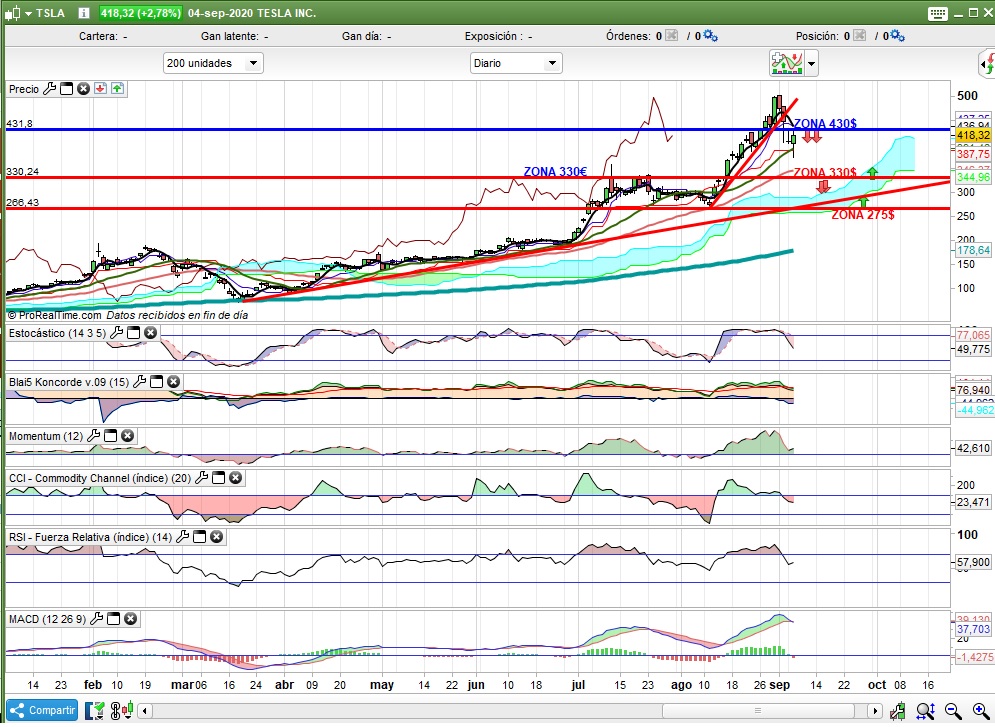This screenshot has width=995, height=727.
Task: Click the TSLA info icon
Action: pyautogui.click(x=83, y=13)
